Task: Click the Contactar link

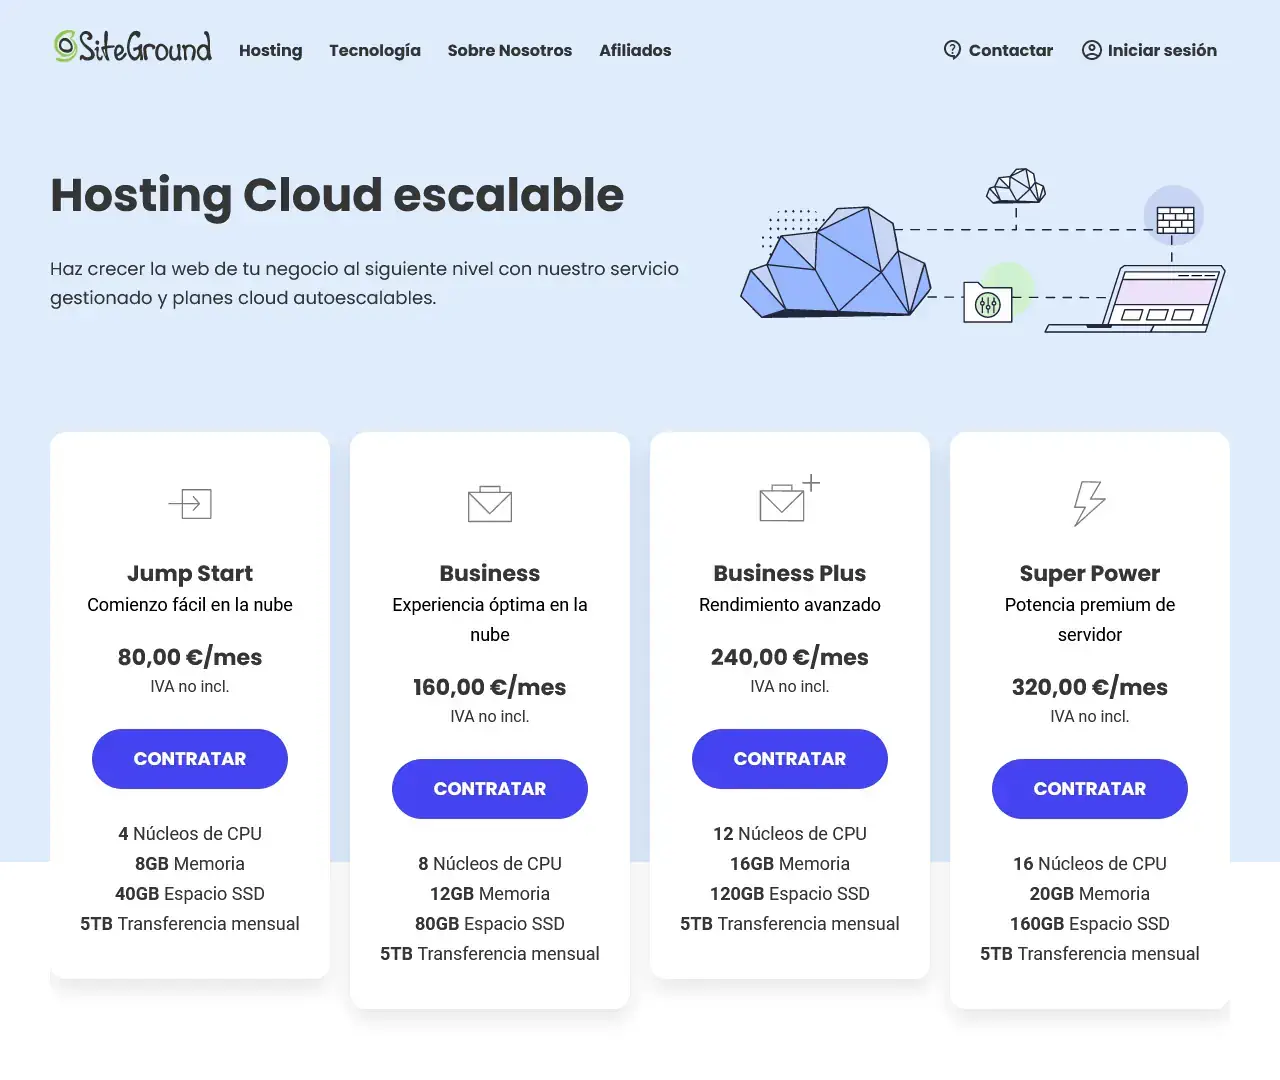Action: click(1011, 50)
